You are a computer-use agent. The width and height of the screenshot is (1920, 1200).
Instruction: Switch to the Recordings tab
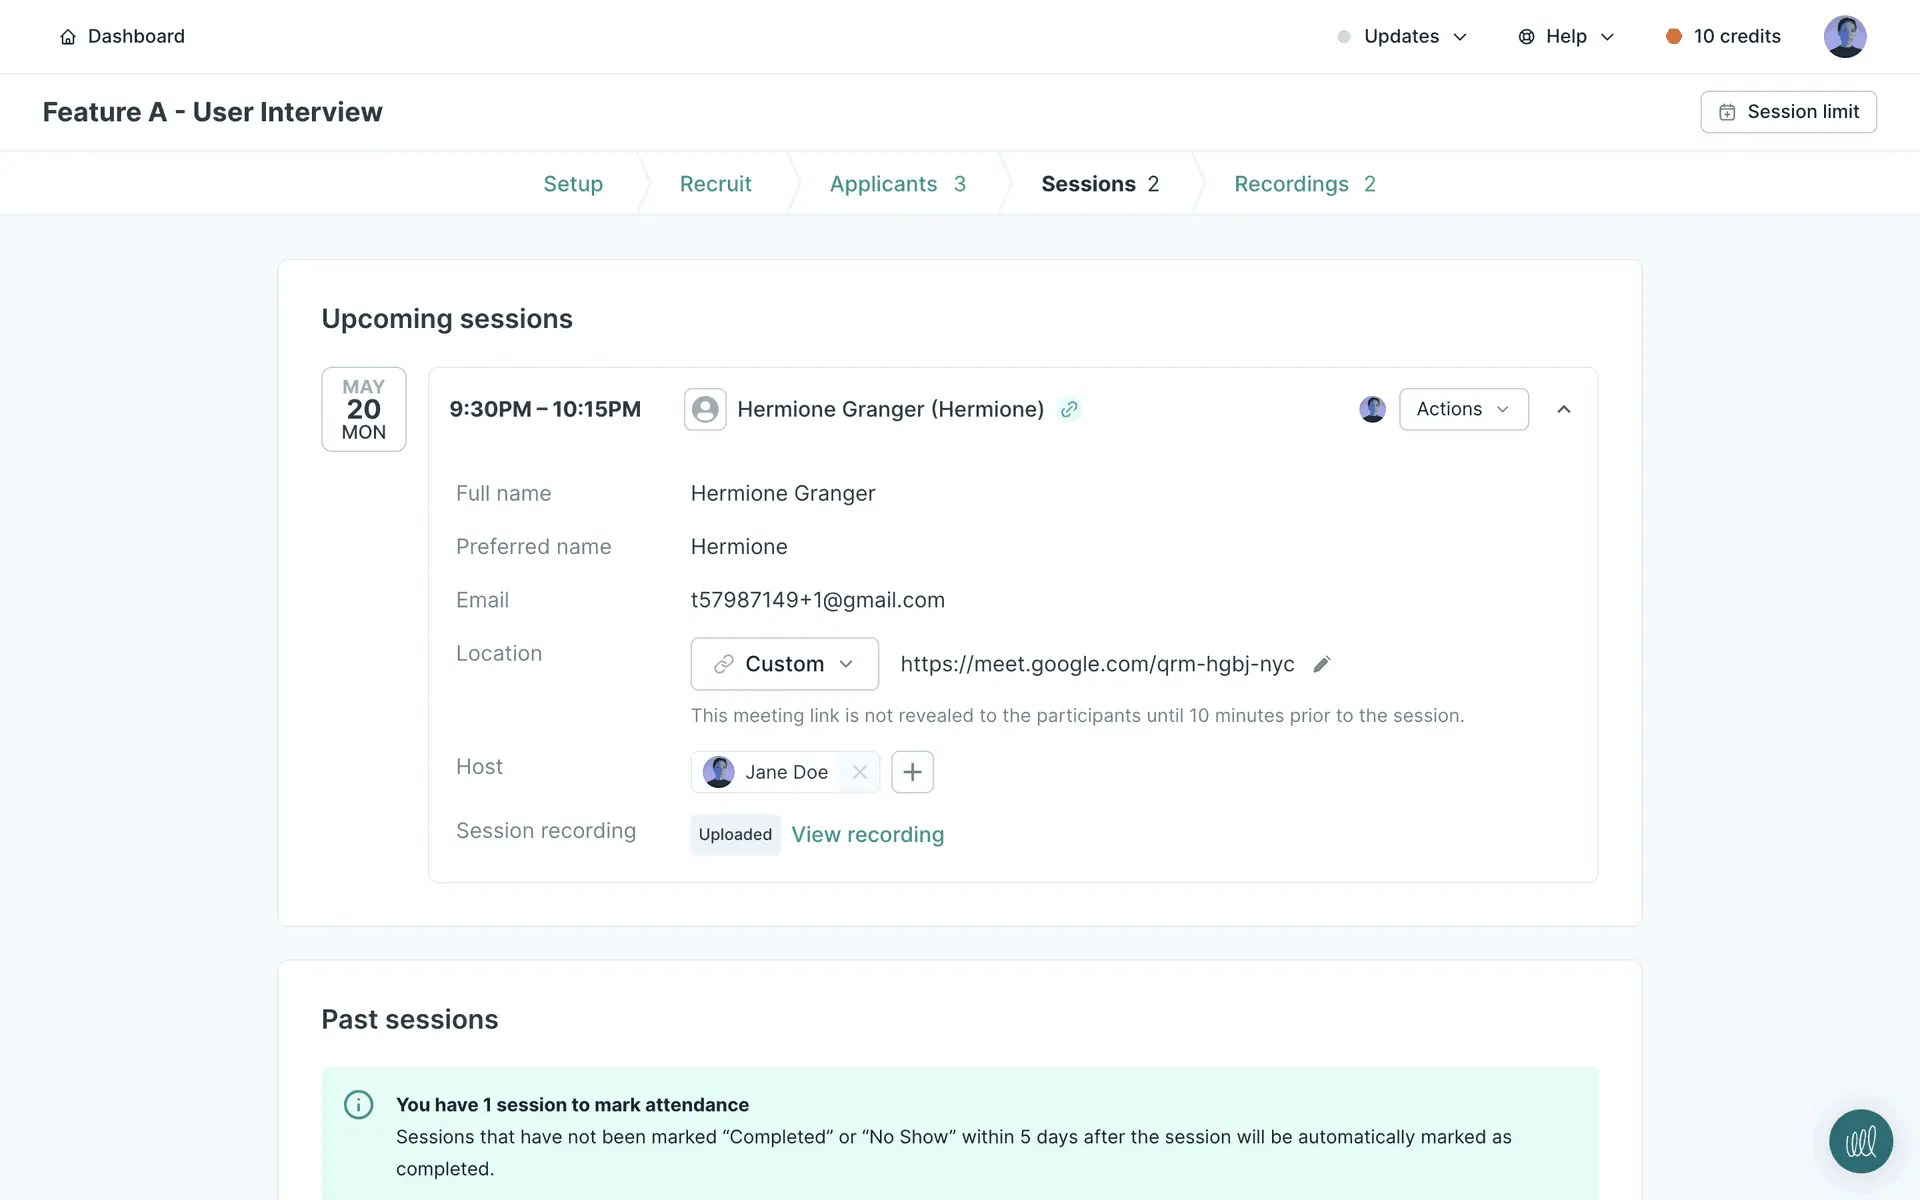point(1304,184)
